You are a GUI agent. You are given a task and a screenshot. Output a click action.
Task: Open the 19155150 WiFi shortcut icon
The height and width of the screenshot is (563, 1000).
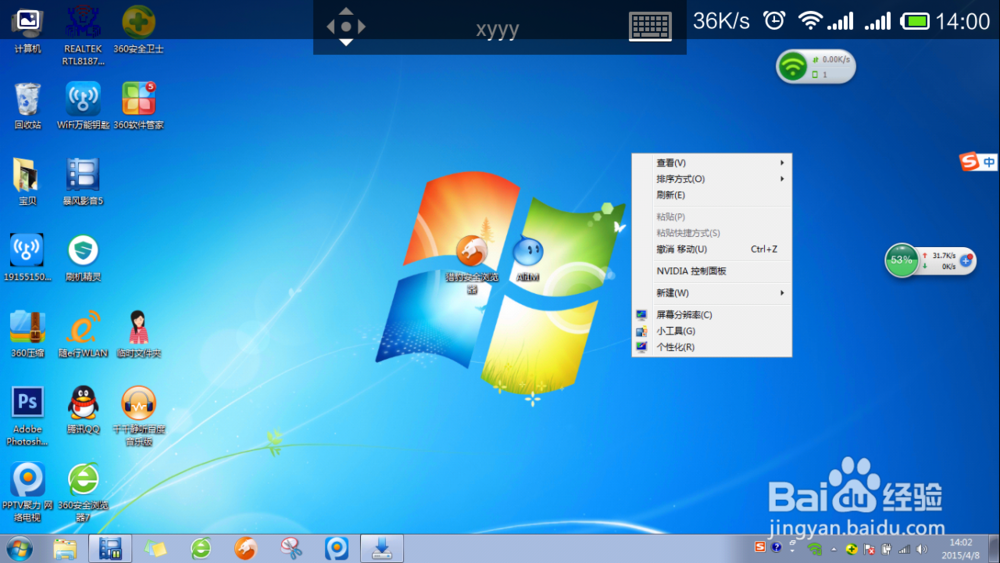click(27, 258)
